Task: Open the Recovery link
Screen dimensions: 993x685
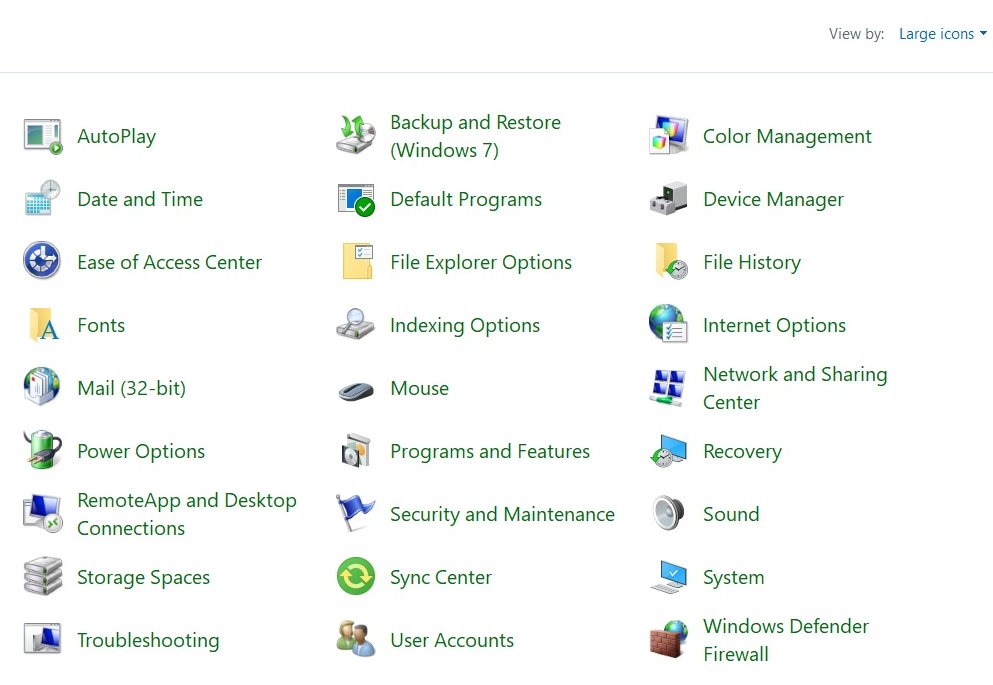Action: click(x=742, y=451)
